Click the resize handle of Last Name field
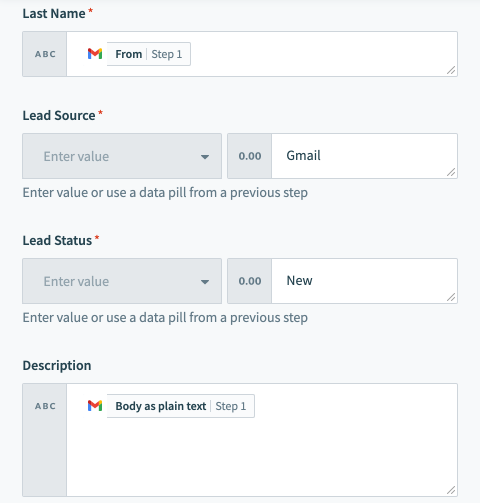Screen dimensions: 480x503 click(x=451, y=70)
